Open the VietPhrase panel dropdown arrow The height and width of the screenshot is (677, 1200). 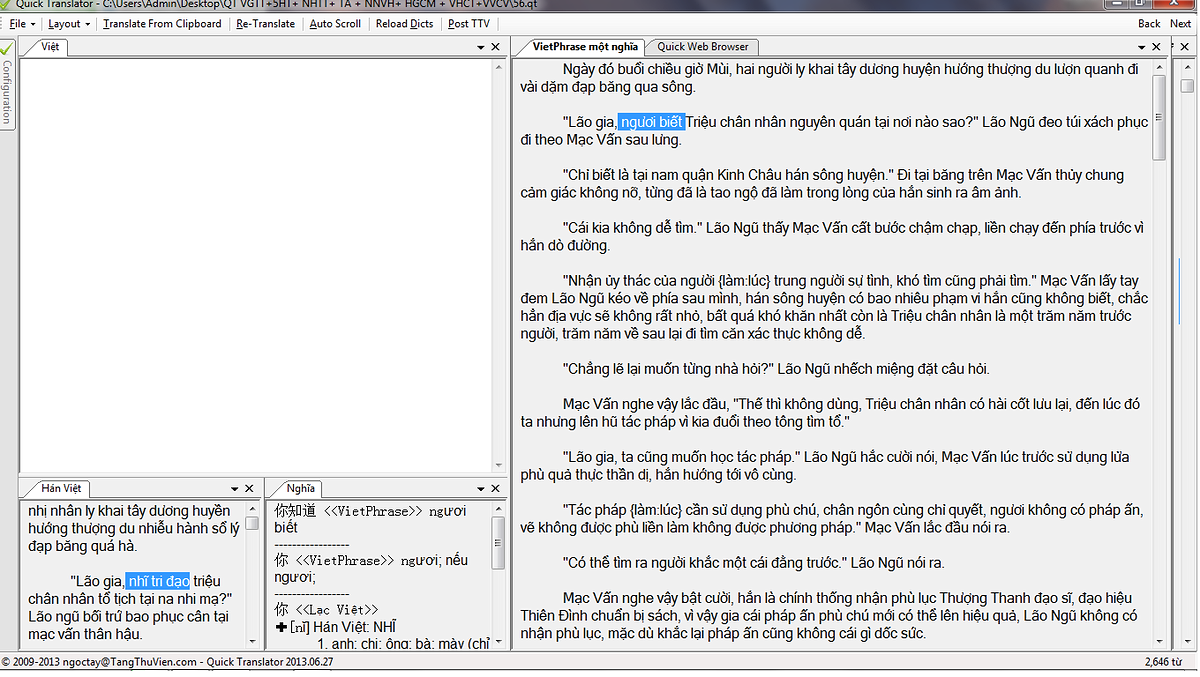pyautogui.click(x=1143, y=47)
